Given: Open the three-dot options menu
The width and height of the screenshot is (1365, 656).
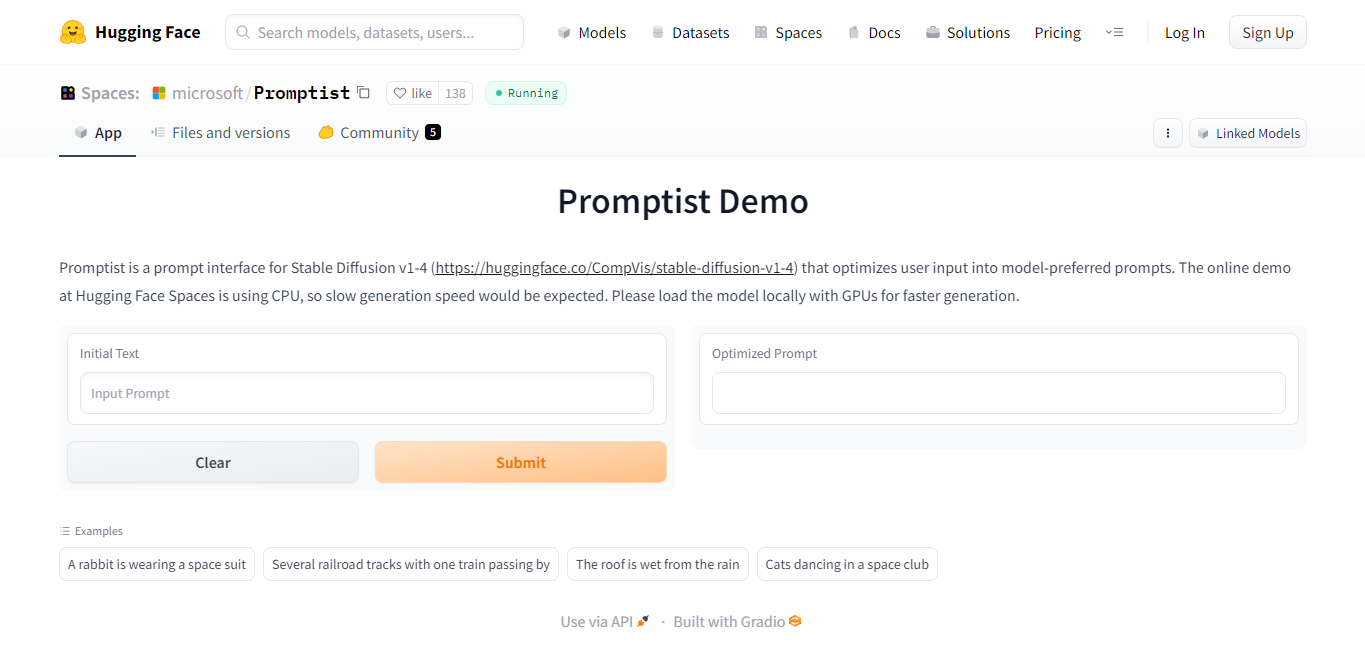Looking at the screenshot, I should [1168, 133].
